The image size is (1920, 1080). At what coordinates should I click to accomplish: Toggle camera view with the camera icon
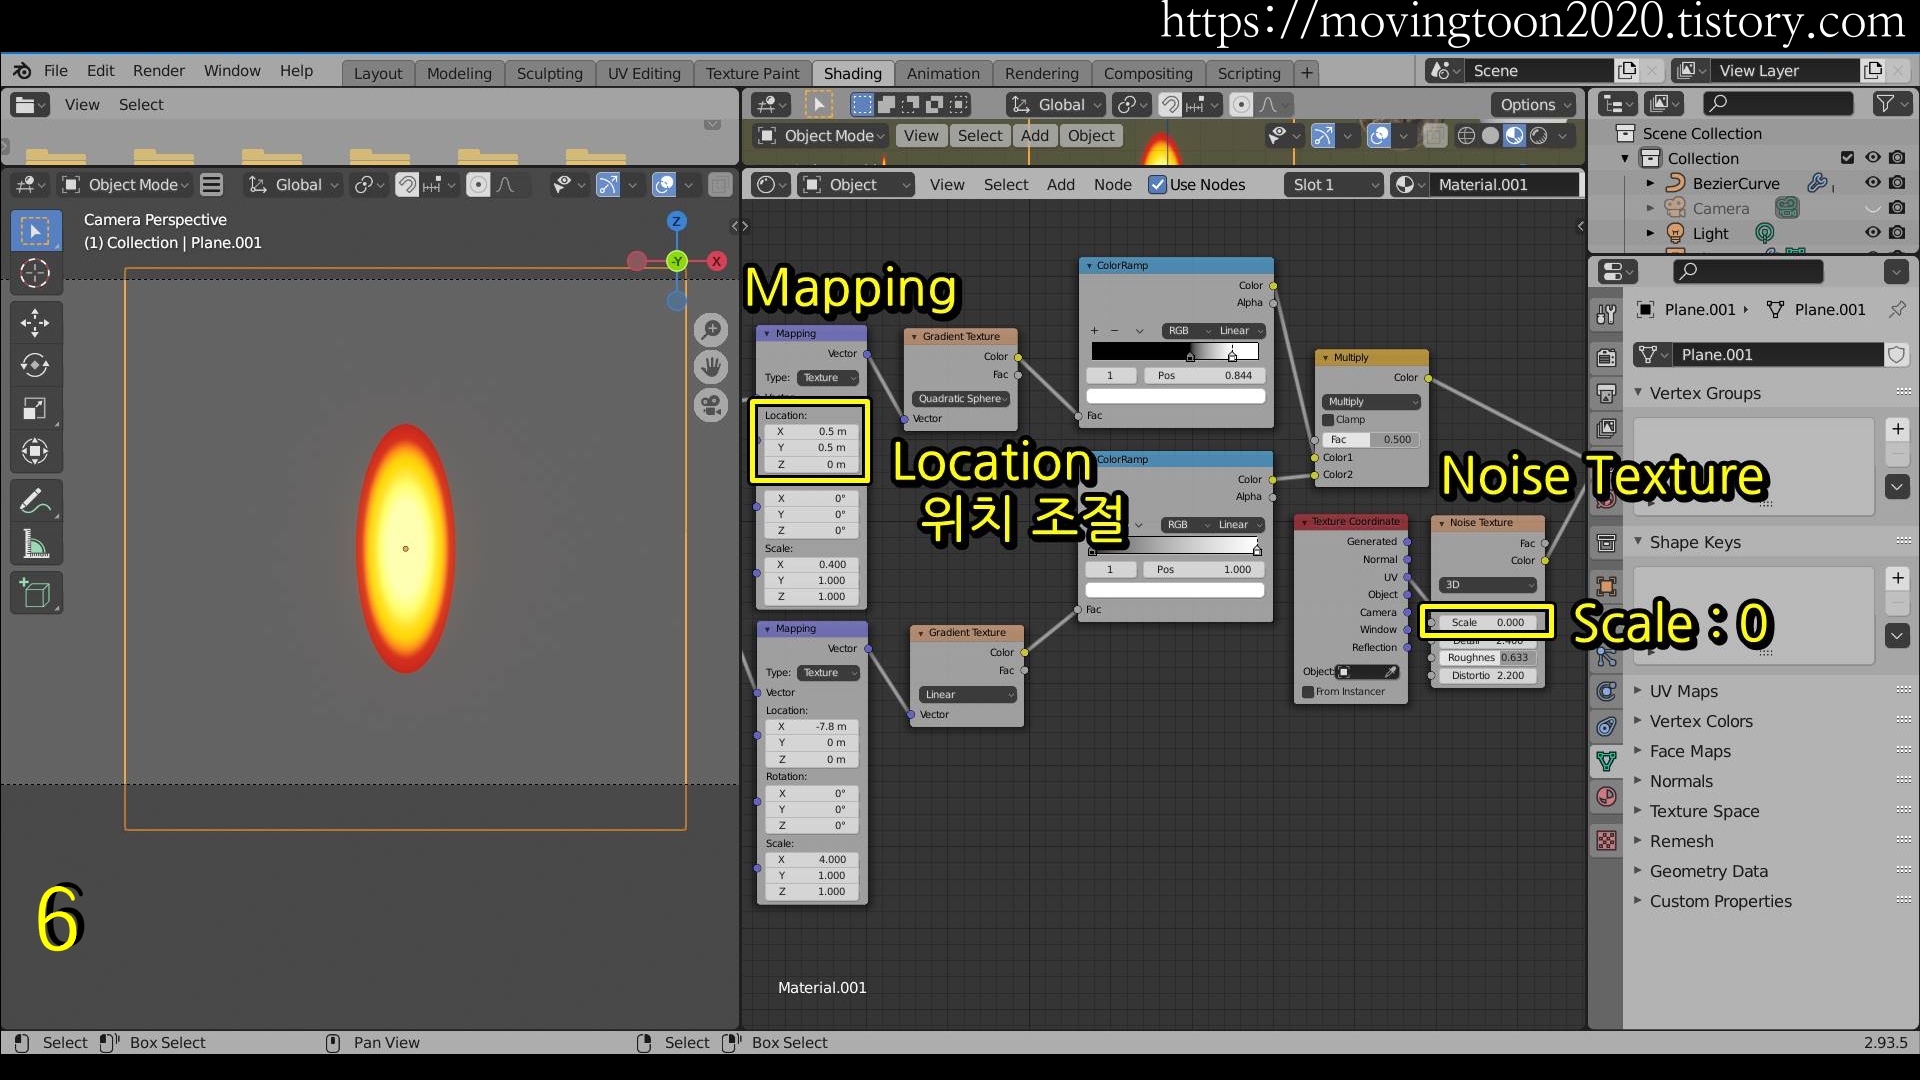711,405
